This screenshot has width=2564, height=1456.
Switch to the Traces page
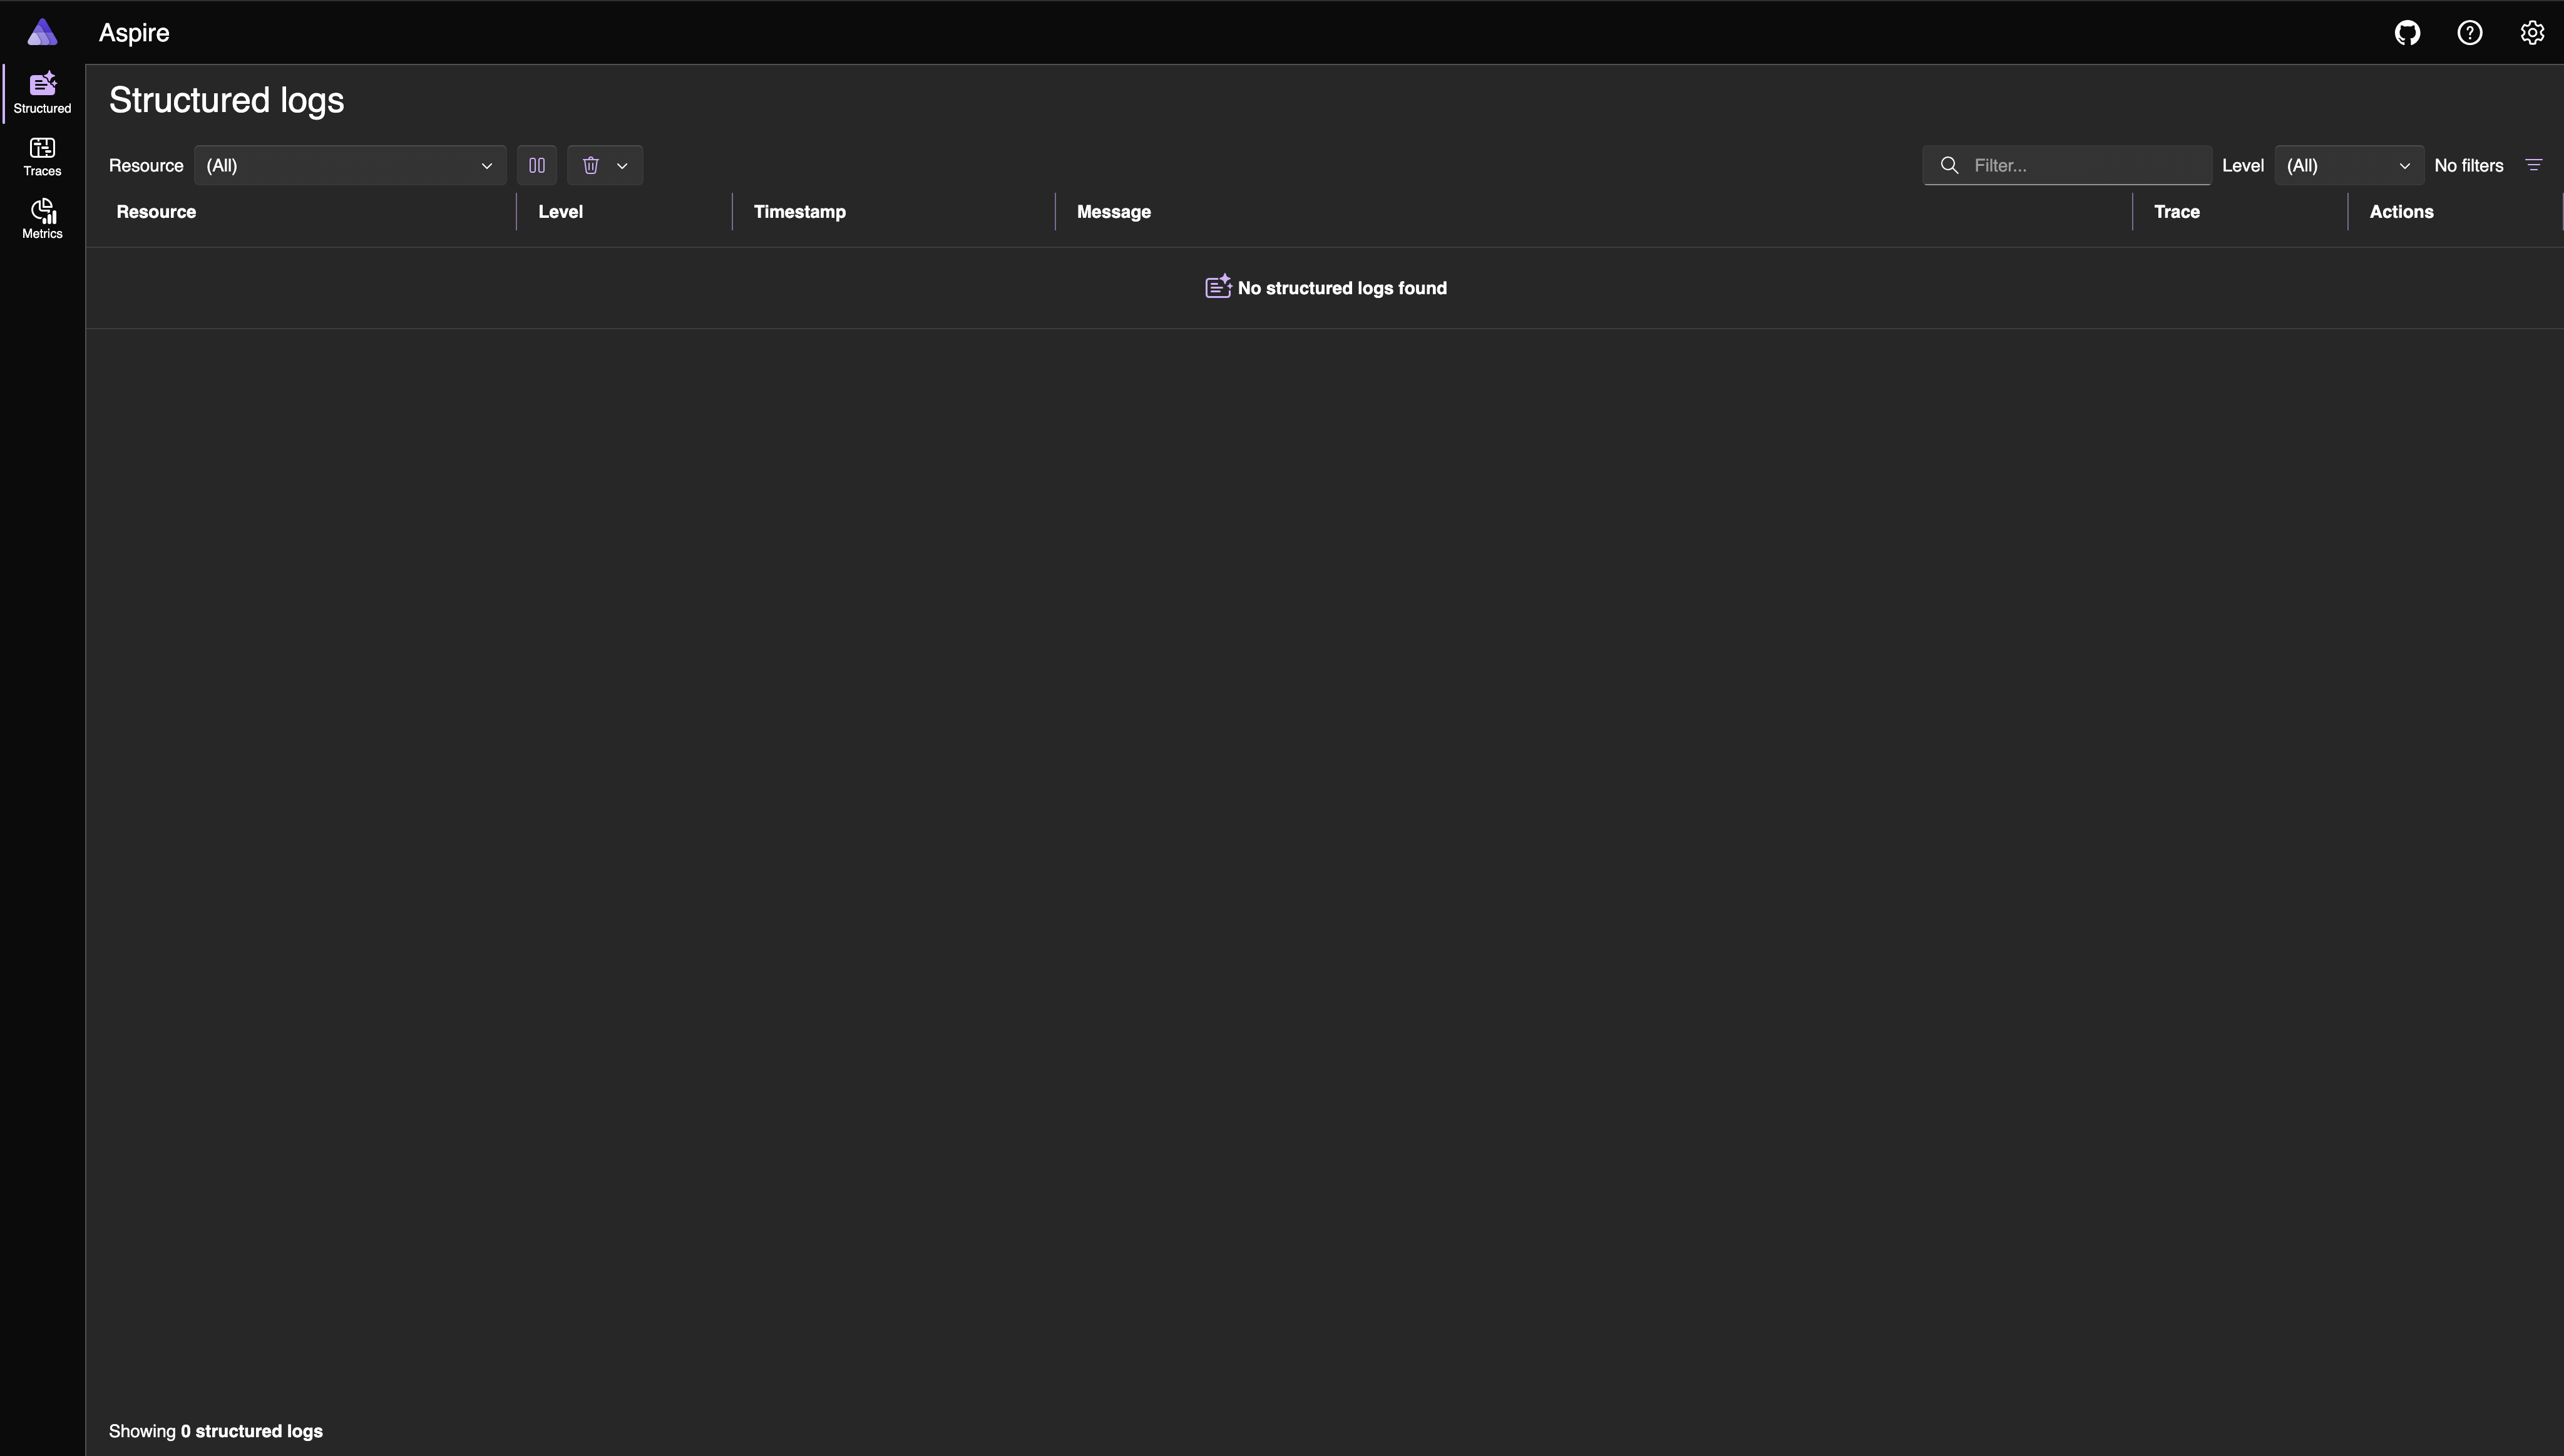click(42, 157)
